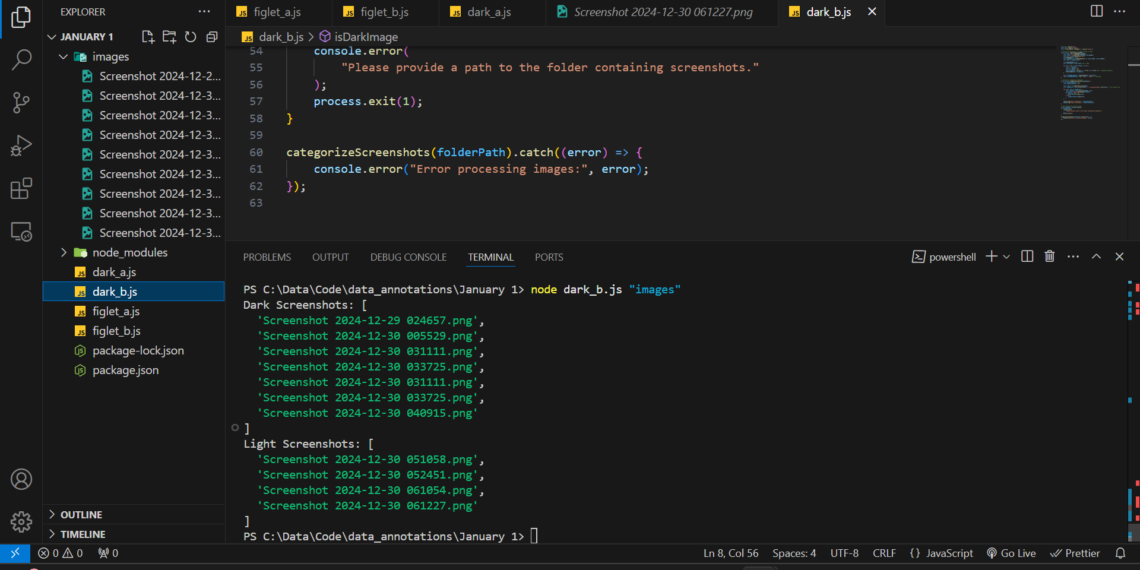
Task: Kill the terminal with trash icon
Action: (1049, 257)
